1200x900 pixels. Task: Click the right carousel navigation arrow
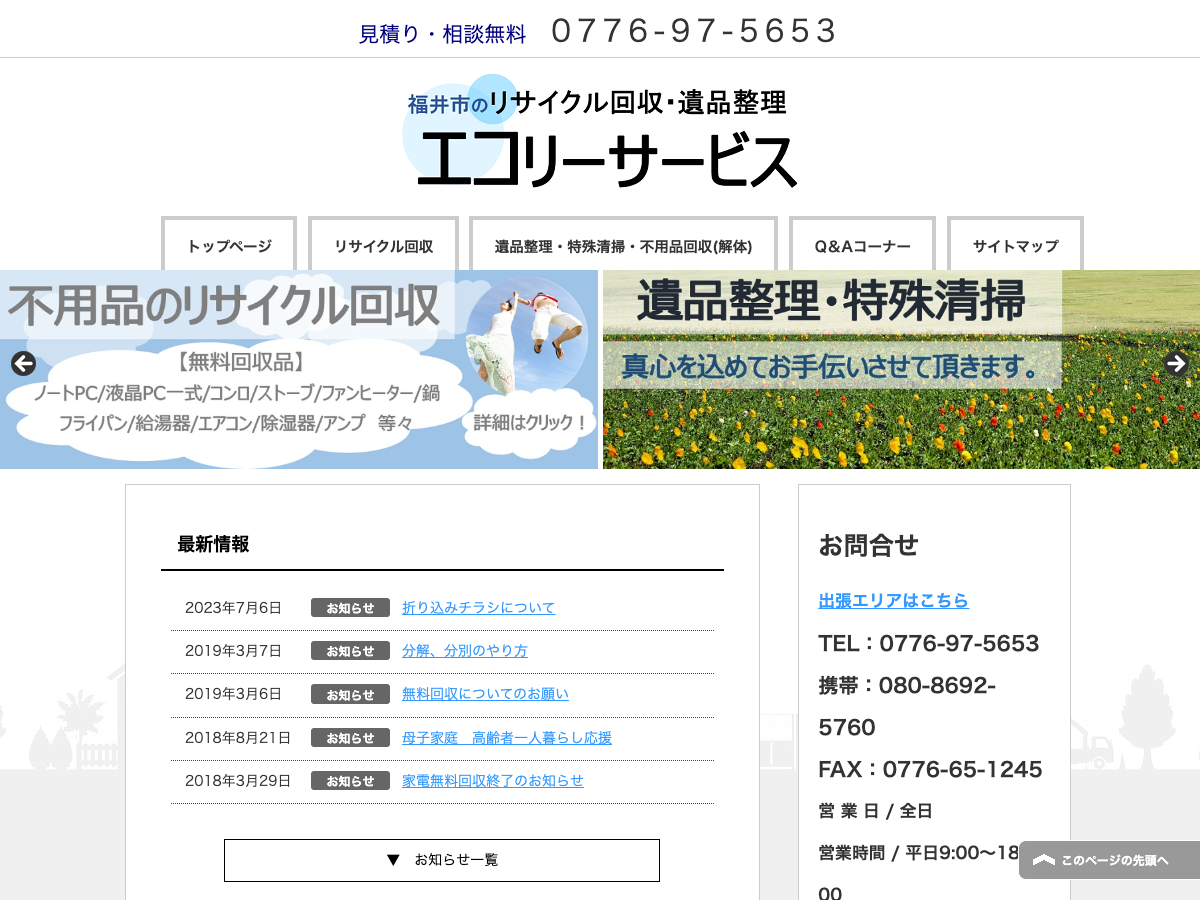(1176, 364)
